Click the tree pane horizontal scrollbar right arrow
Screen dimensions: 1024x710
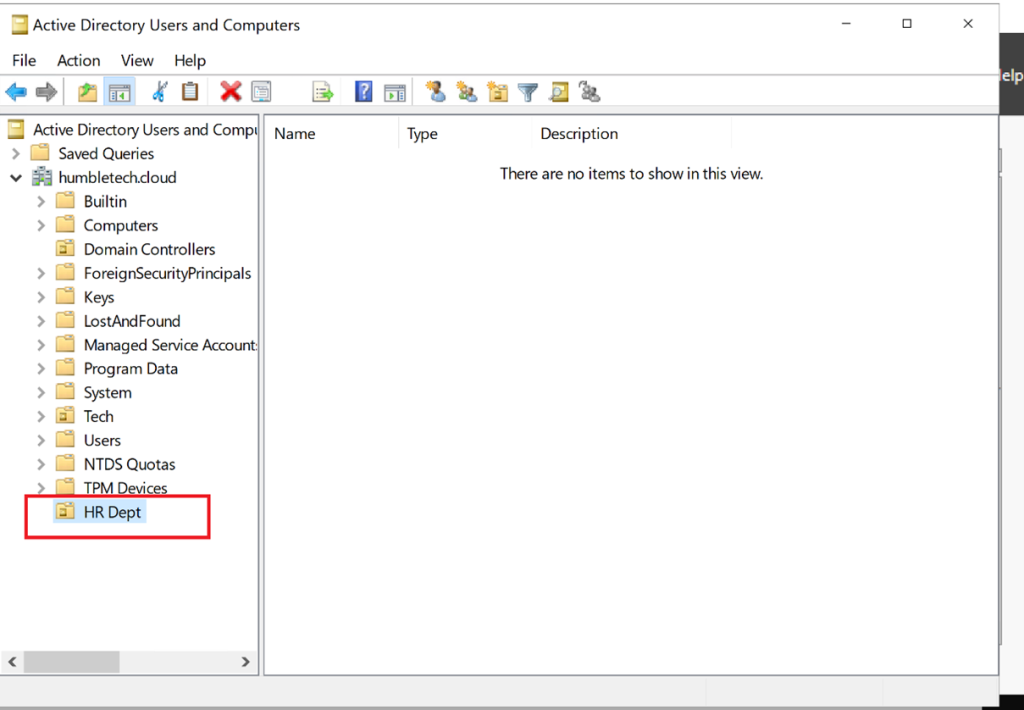pos(246,662)
